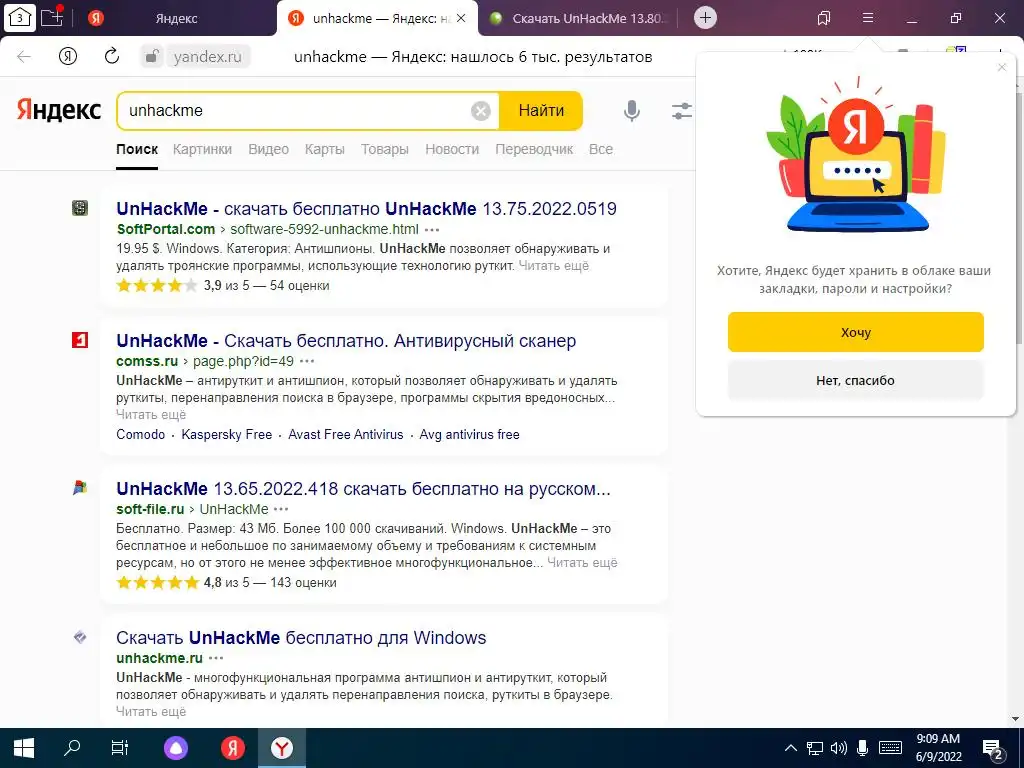Click the Kaspersky Free sitelink
The height and width of the screenshot is (768, 1024).
(x=227, y=435)
